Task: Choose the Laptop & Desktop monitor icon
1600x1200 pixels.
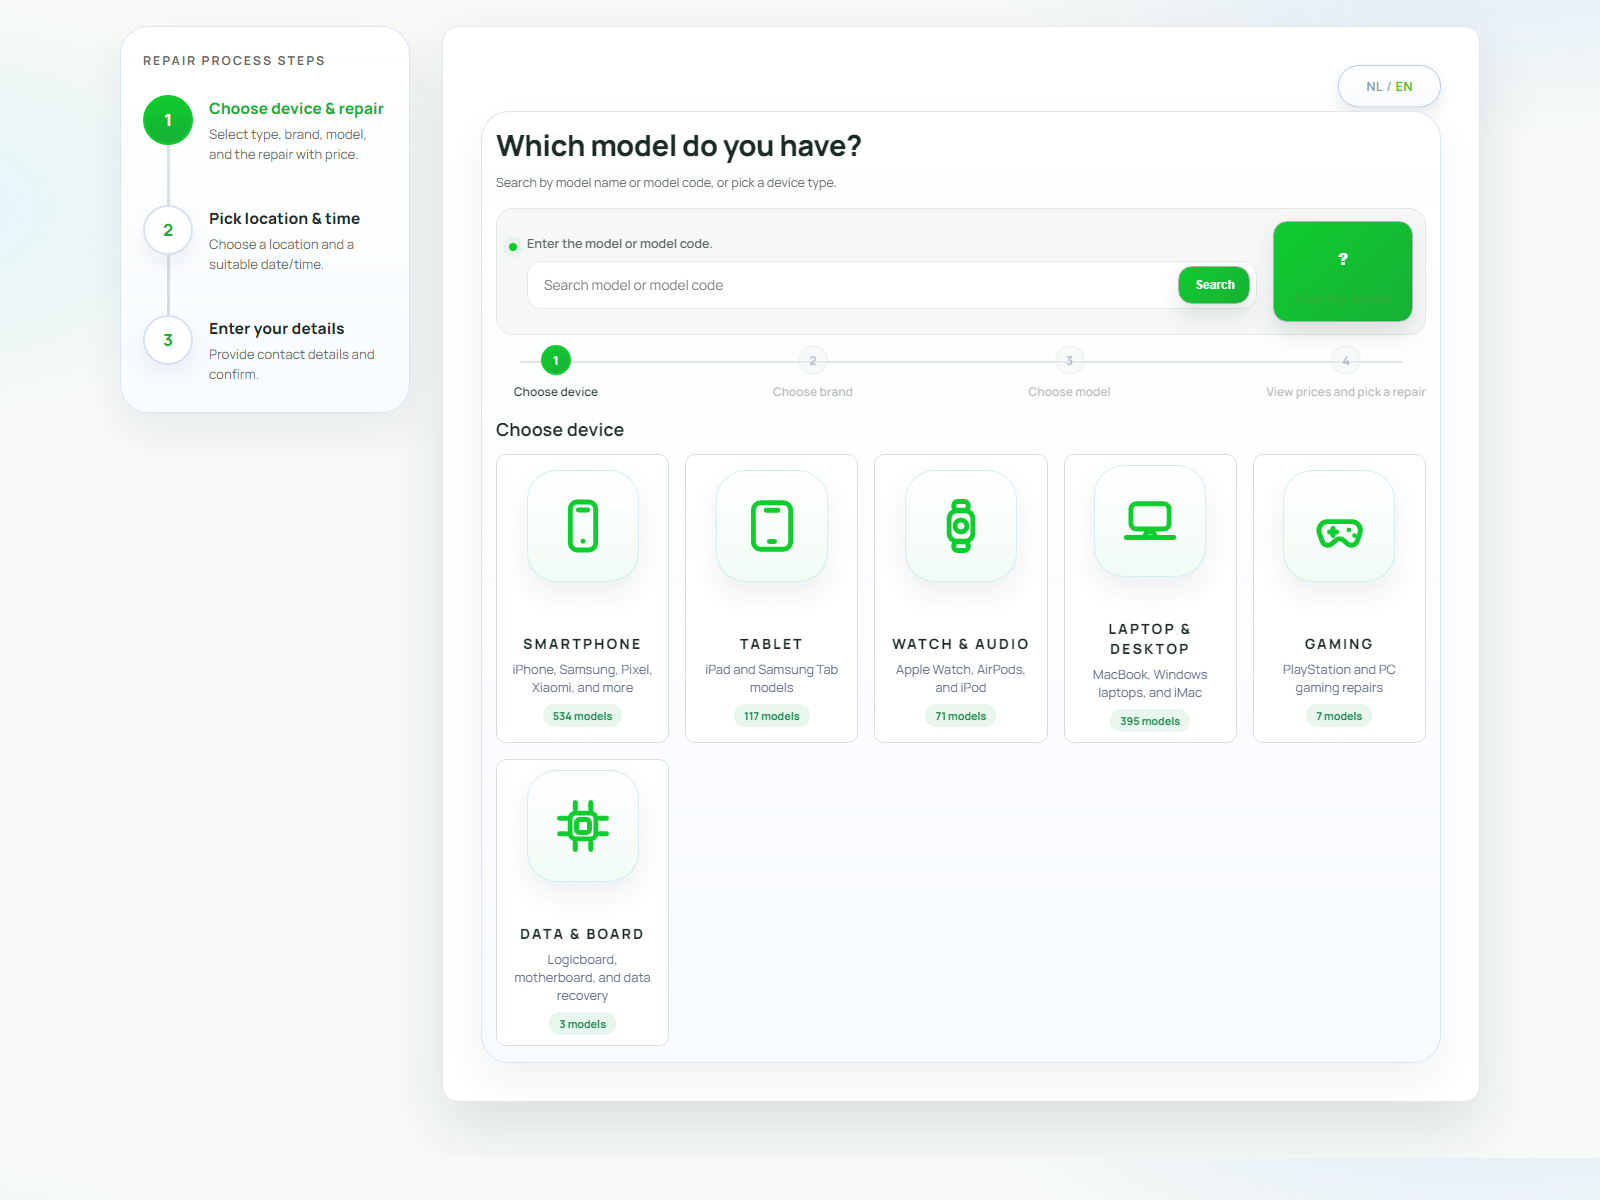Action: [x=1149, y=520]
